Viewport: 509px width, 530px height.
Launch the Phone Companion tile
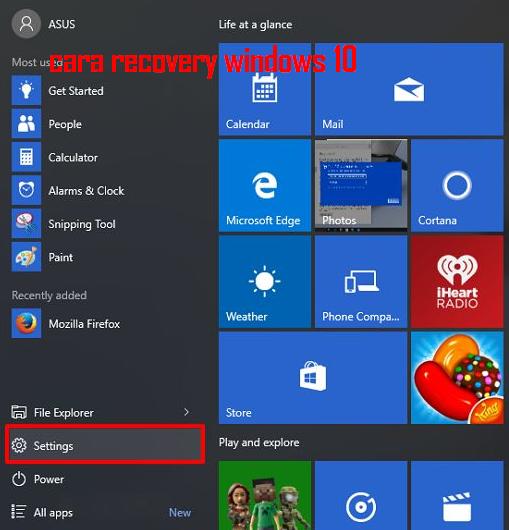(361, 282)
